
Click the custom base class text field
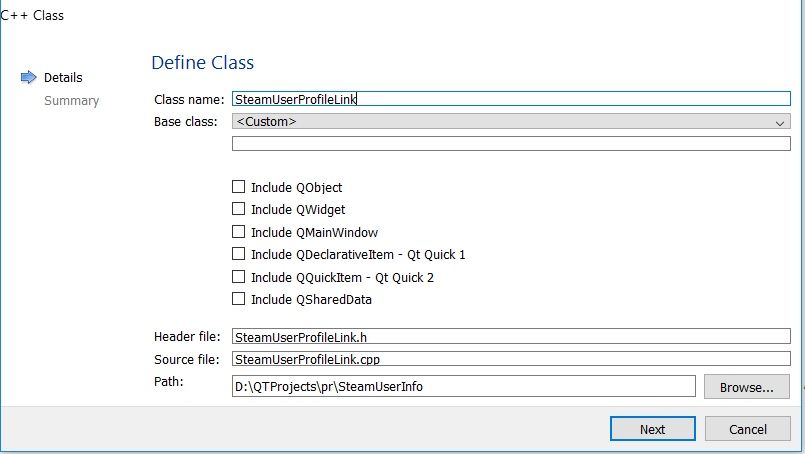510,143
